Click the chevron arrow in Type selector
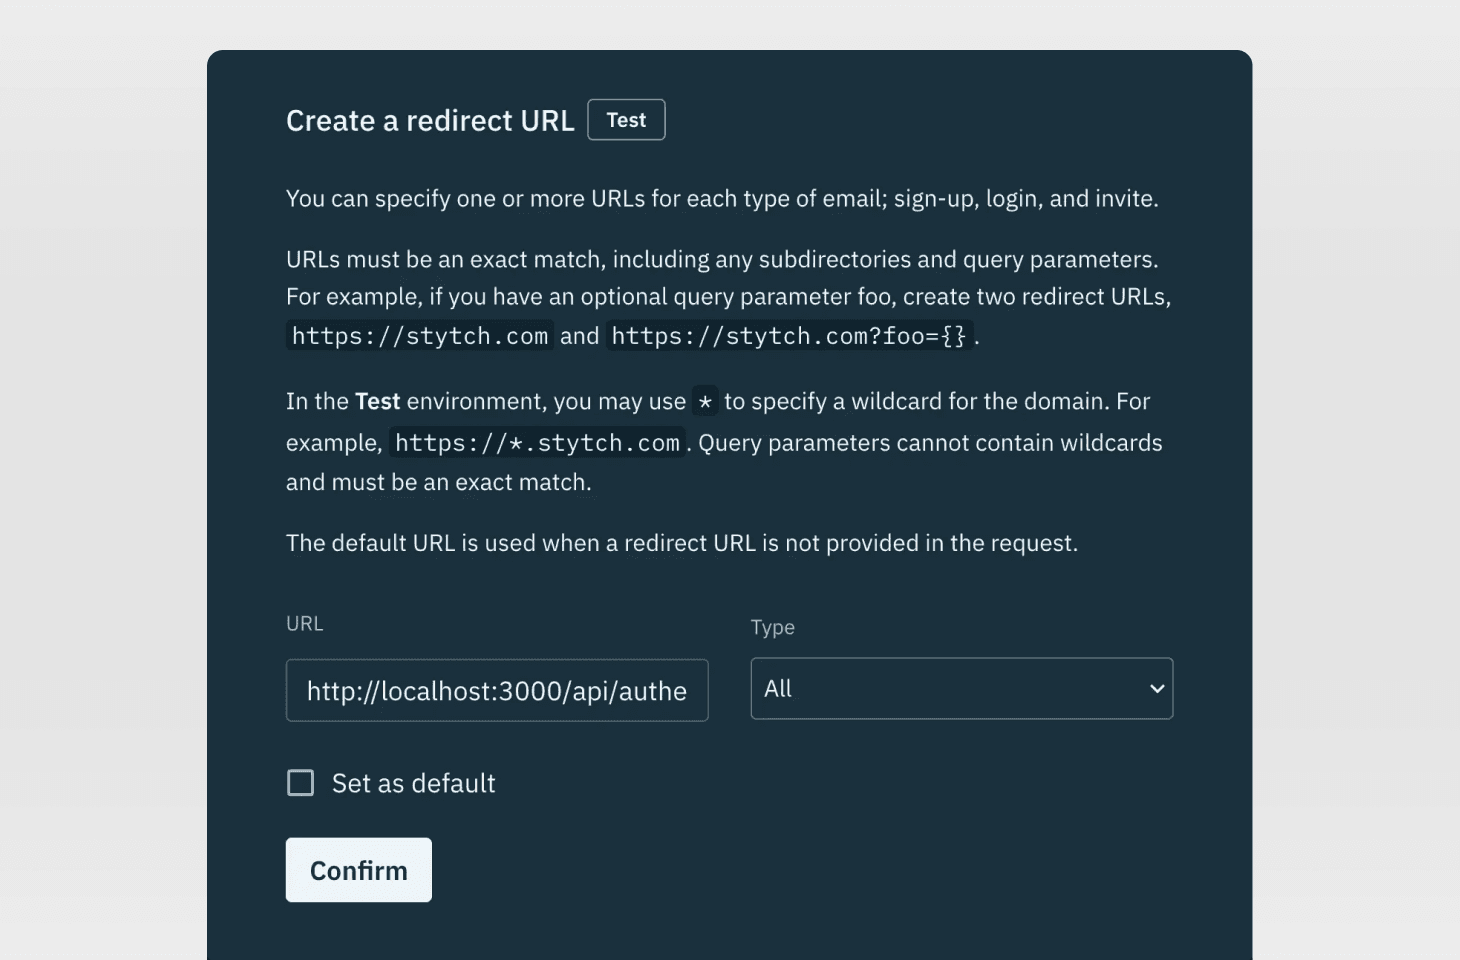Viewport: 1460px width, 960px height. click(1157, 689)
